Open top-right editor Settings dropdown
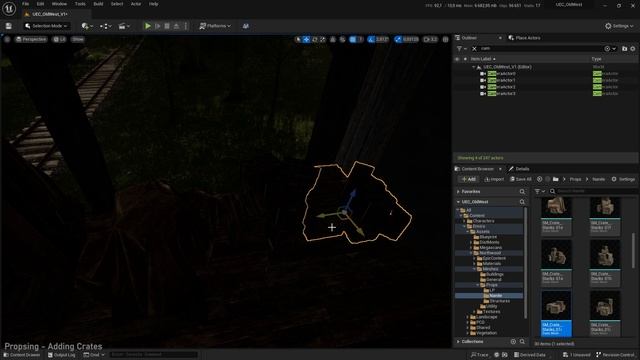 click(x=619, y=26)
